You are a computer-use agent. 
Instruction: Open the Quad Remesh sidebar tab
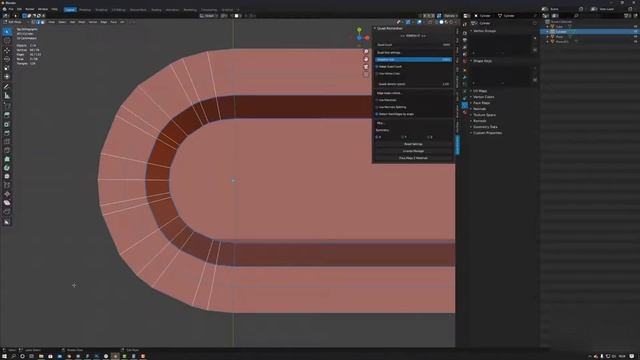(458, 145)
